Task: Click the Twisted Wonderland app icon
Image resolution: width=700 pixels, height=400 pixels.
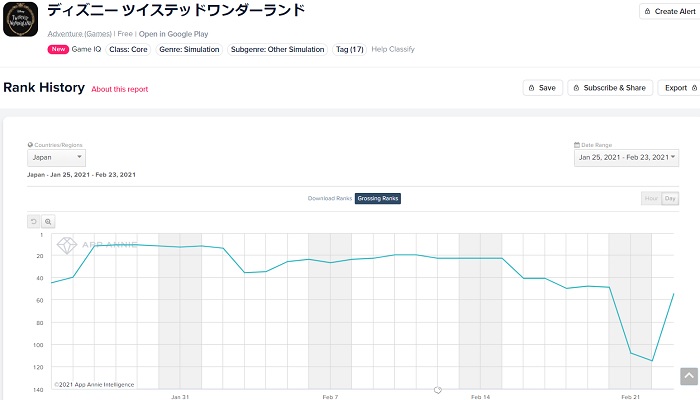Action: click(x=21, y=19)
